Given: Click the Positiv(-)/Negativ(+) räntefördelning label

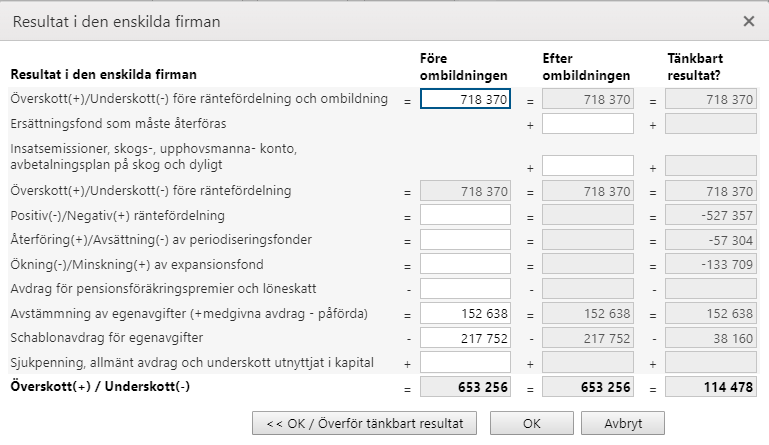Looking at the screenshot, I should coord(118,215).
